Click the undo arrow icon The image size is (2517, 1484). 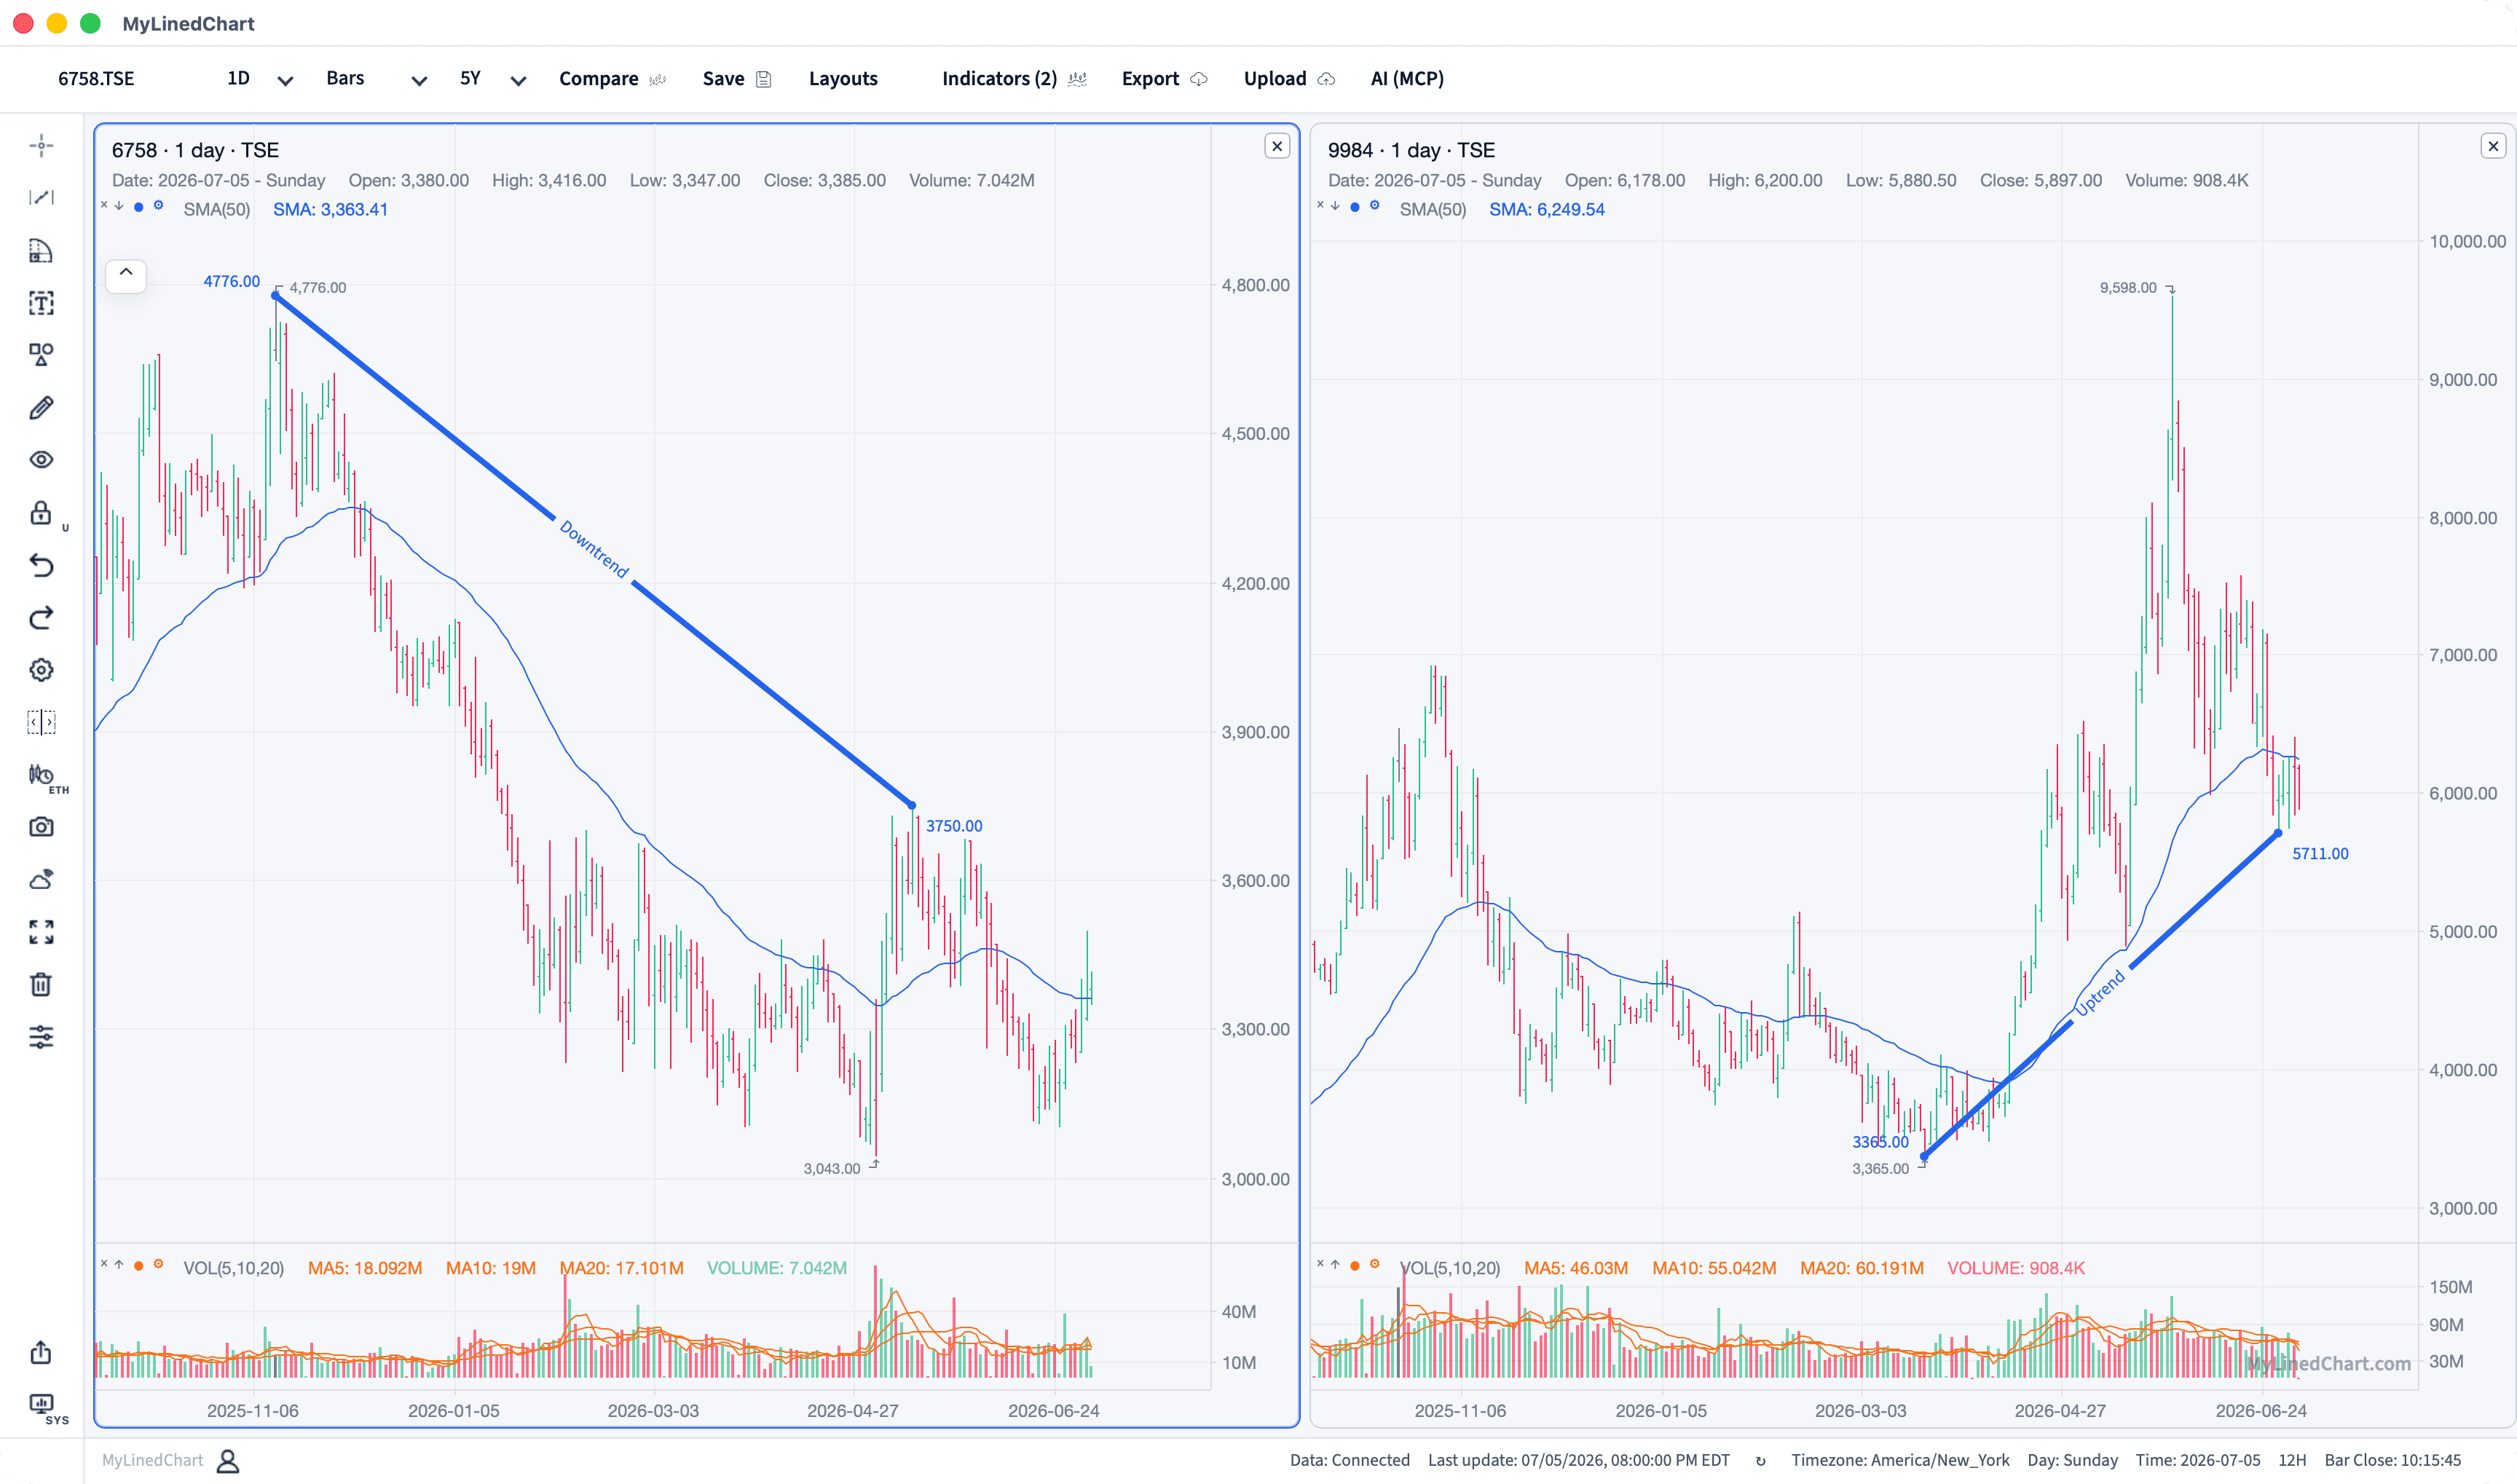tap(41, 566)
